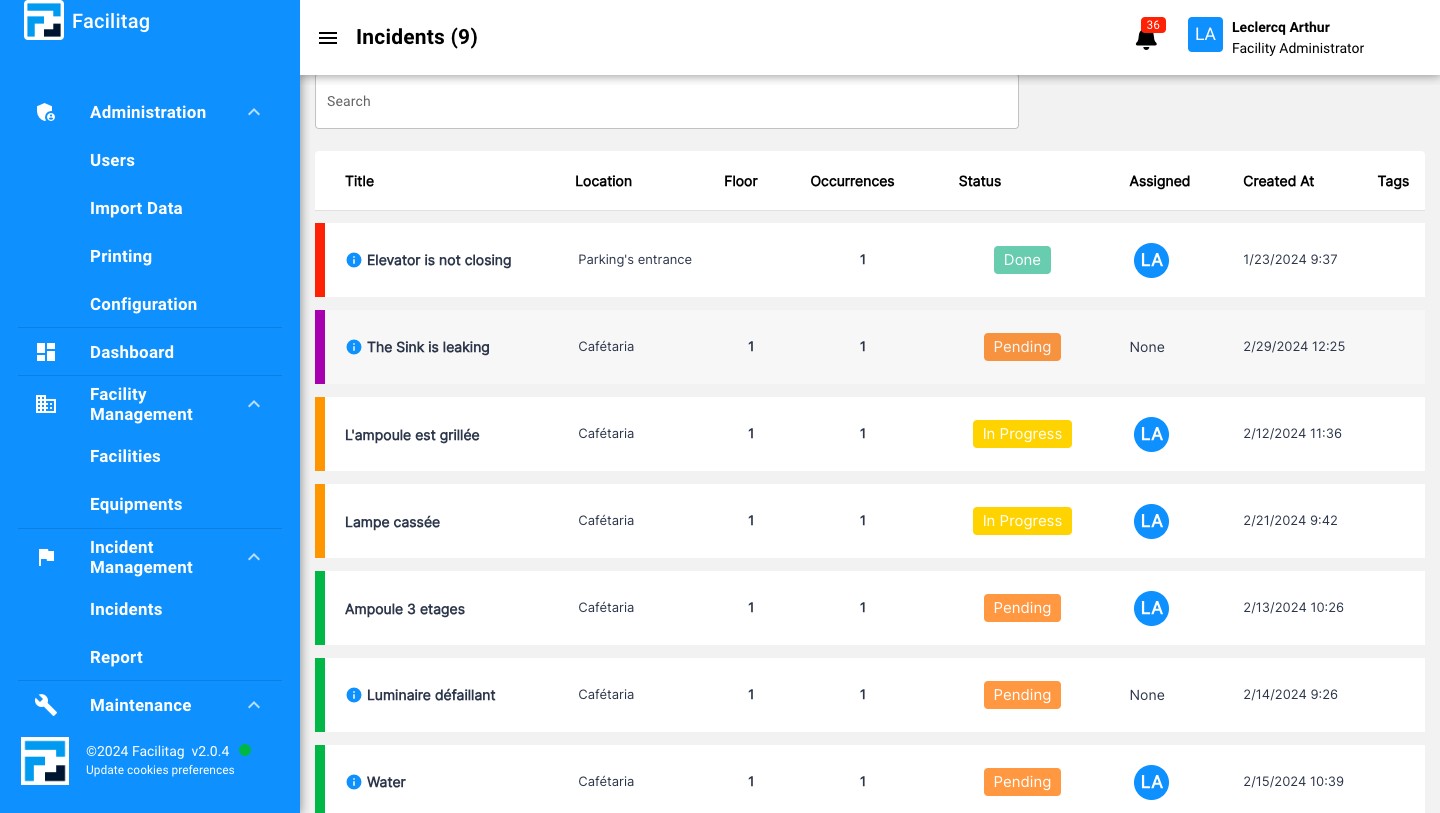Viewport: 1440px width, 813px height.
Task: Click Update cookies preferences link
Action: pyautogui.click(x=160, y=770)
